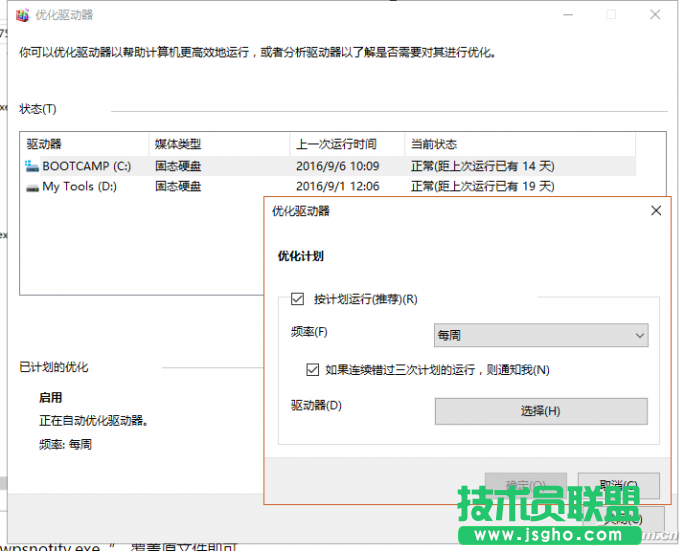The width and height of the screenshot is (685, 551).
Task: Select the BOOTCAMP (C:) last-run date 2016/9/6
Action: coord(337,166)
